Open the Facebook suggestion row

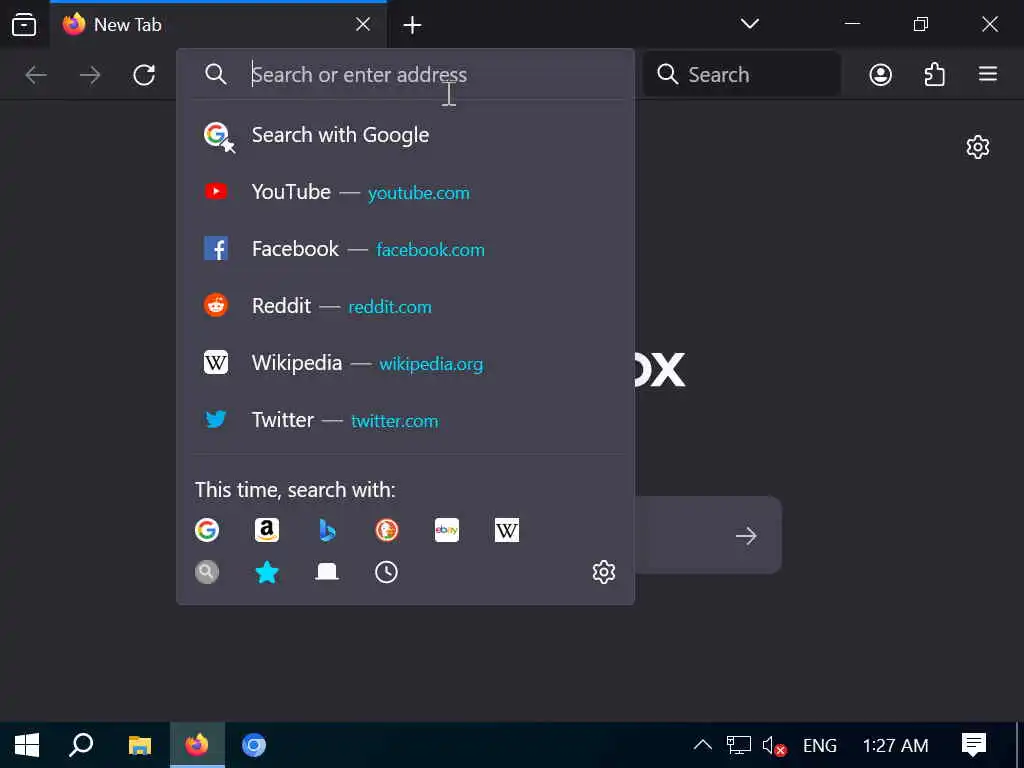click(406, 249)
